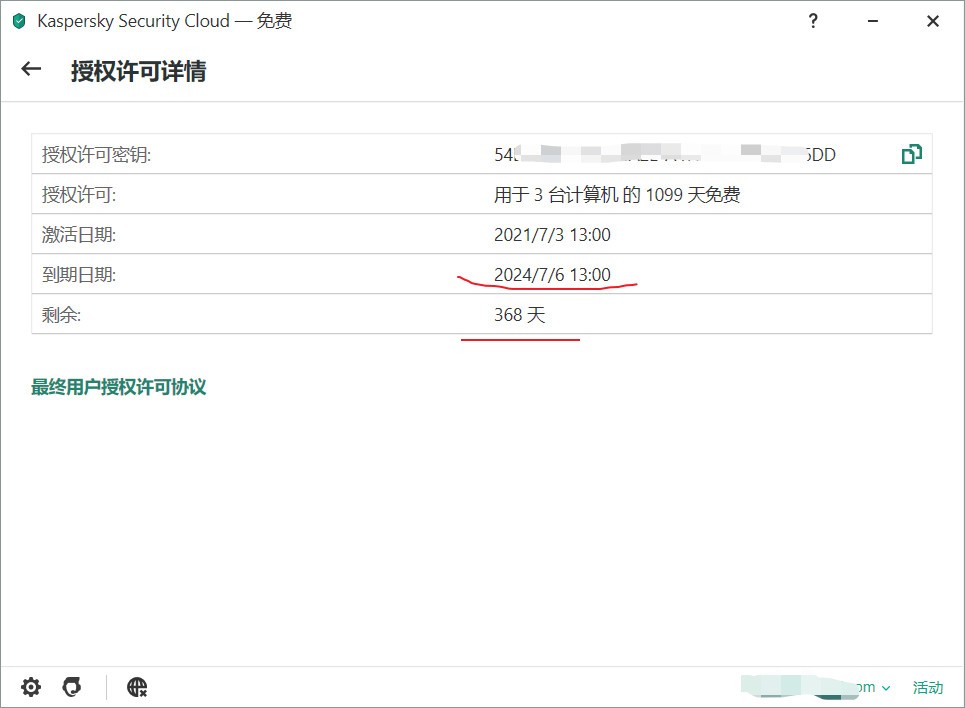The width and height of the screenshot is (965, 708).
Task: Click the 激活日期 label
Action: [79, 235]
